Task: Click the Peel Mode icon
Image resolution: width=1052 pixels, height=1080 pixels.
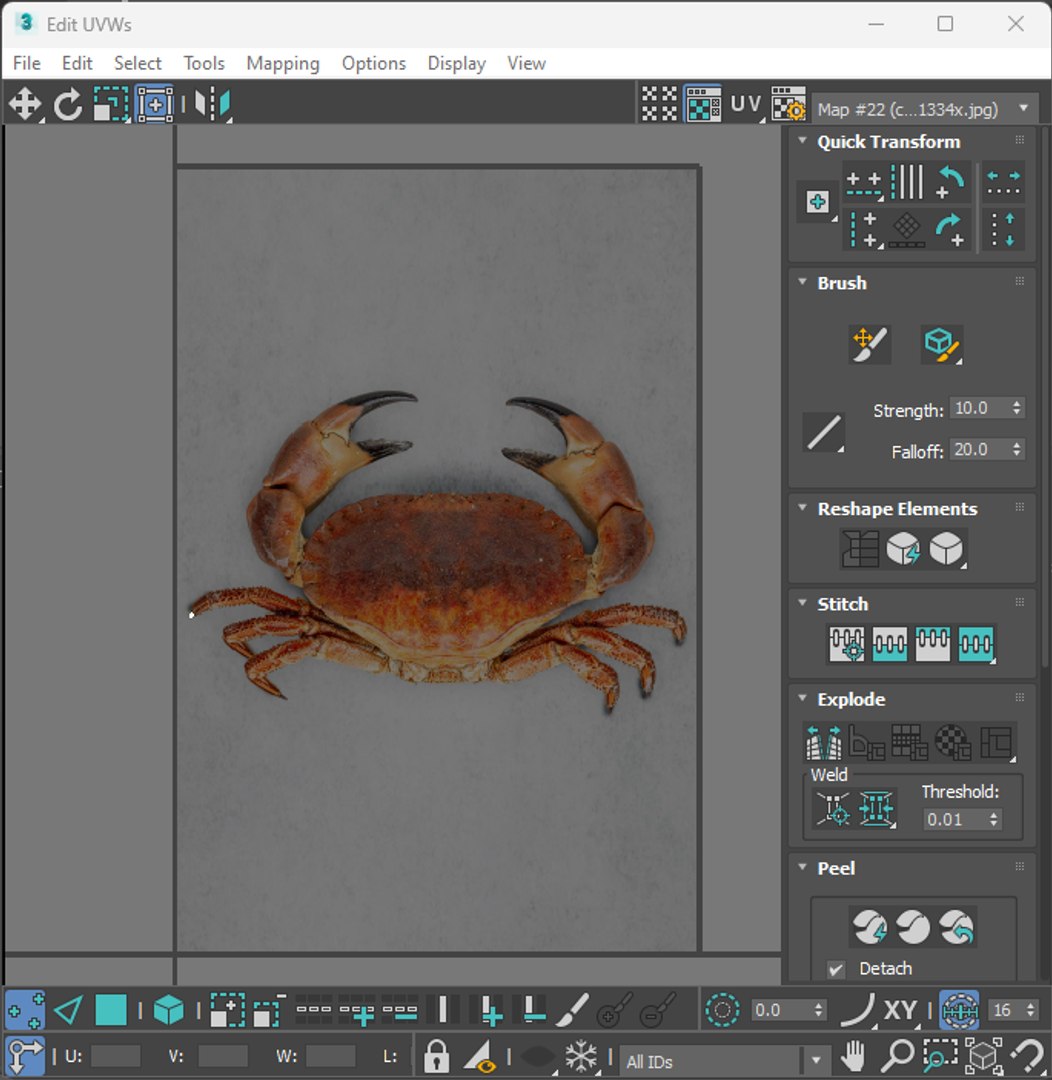Action: (914, 926)
